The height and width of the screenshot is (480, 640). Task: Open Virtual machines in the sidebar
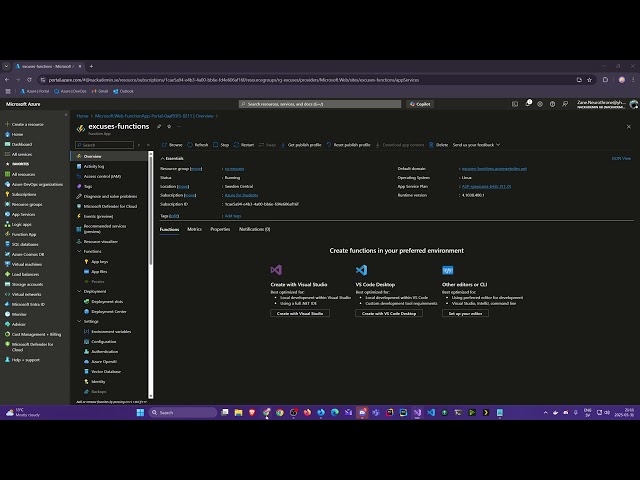pyautogui.click(x=23, y=264)
